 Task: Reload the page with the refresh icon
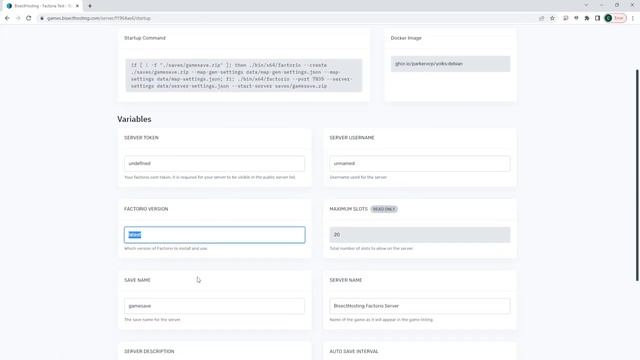point(29,18)
